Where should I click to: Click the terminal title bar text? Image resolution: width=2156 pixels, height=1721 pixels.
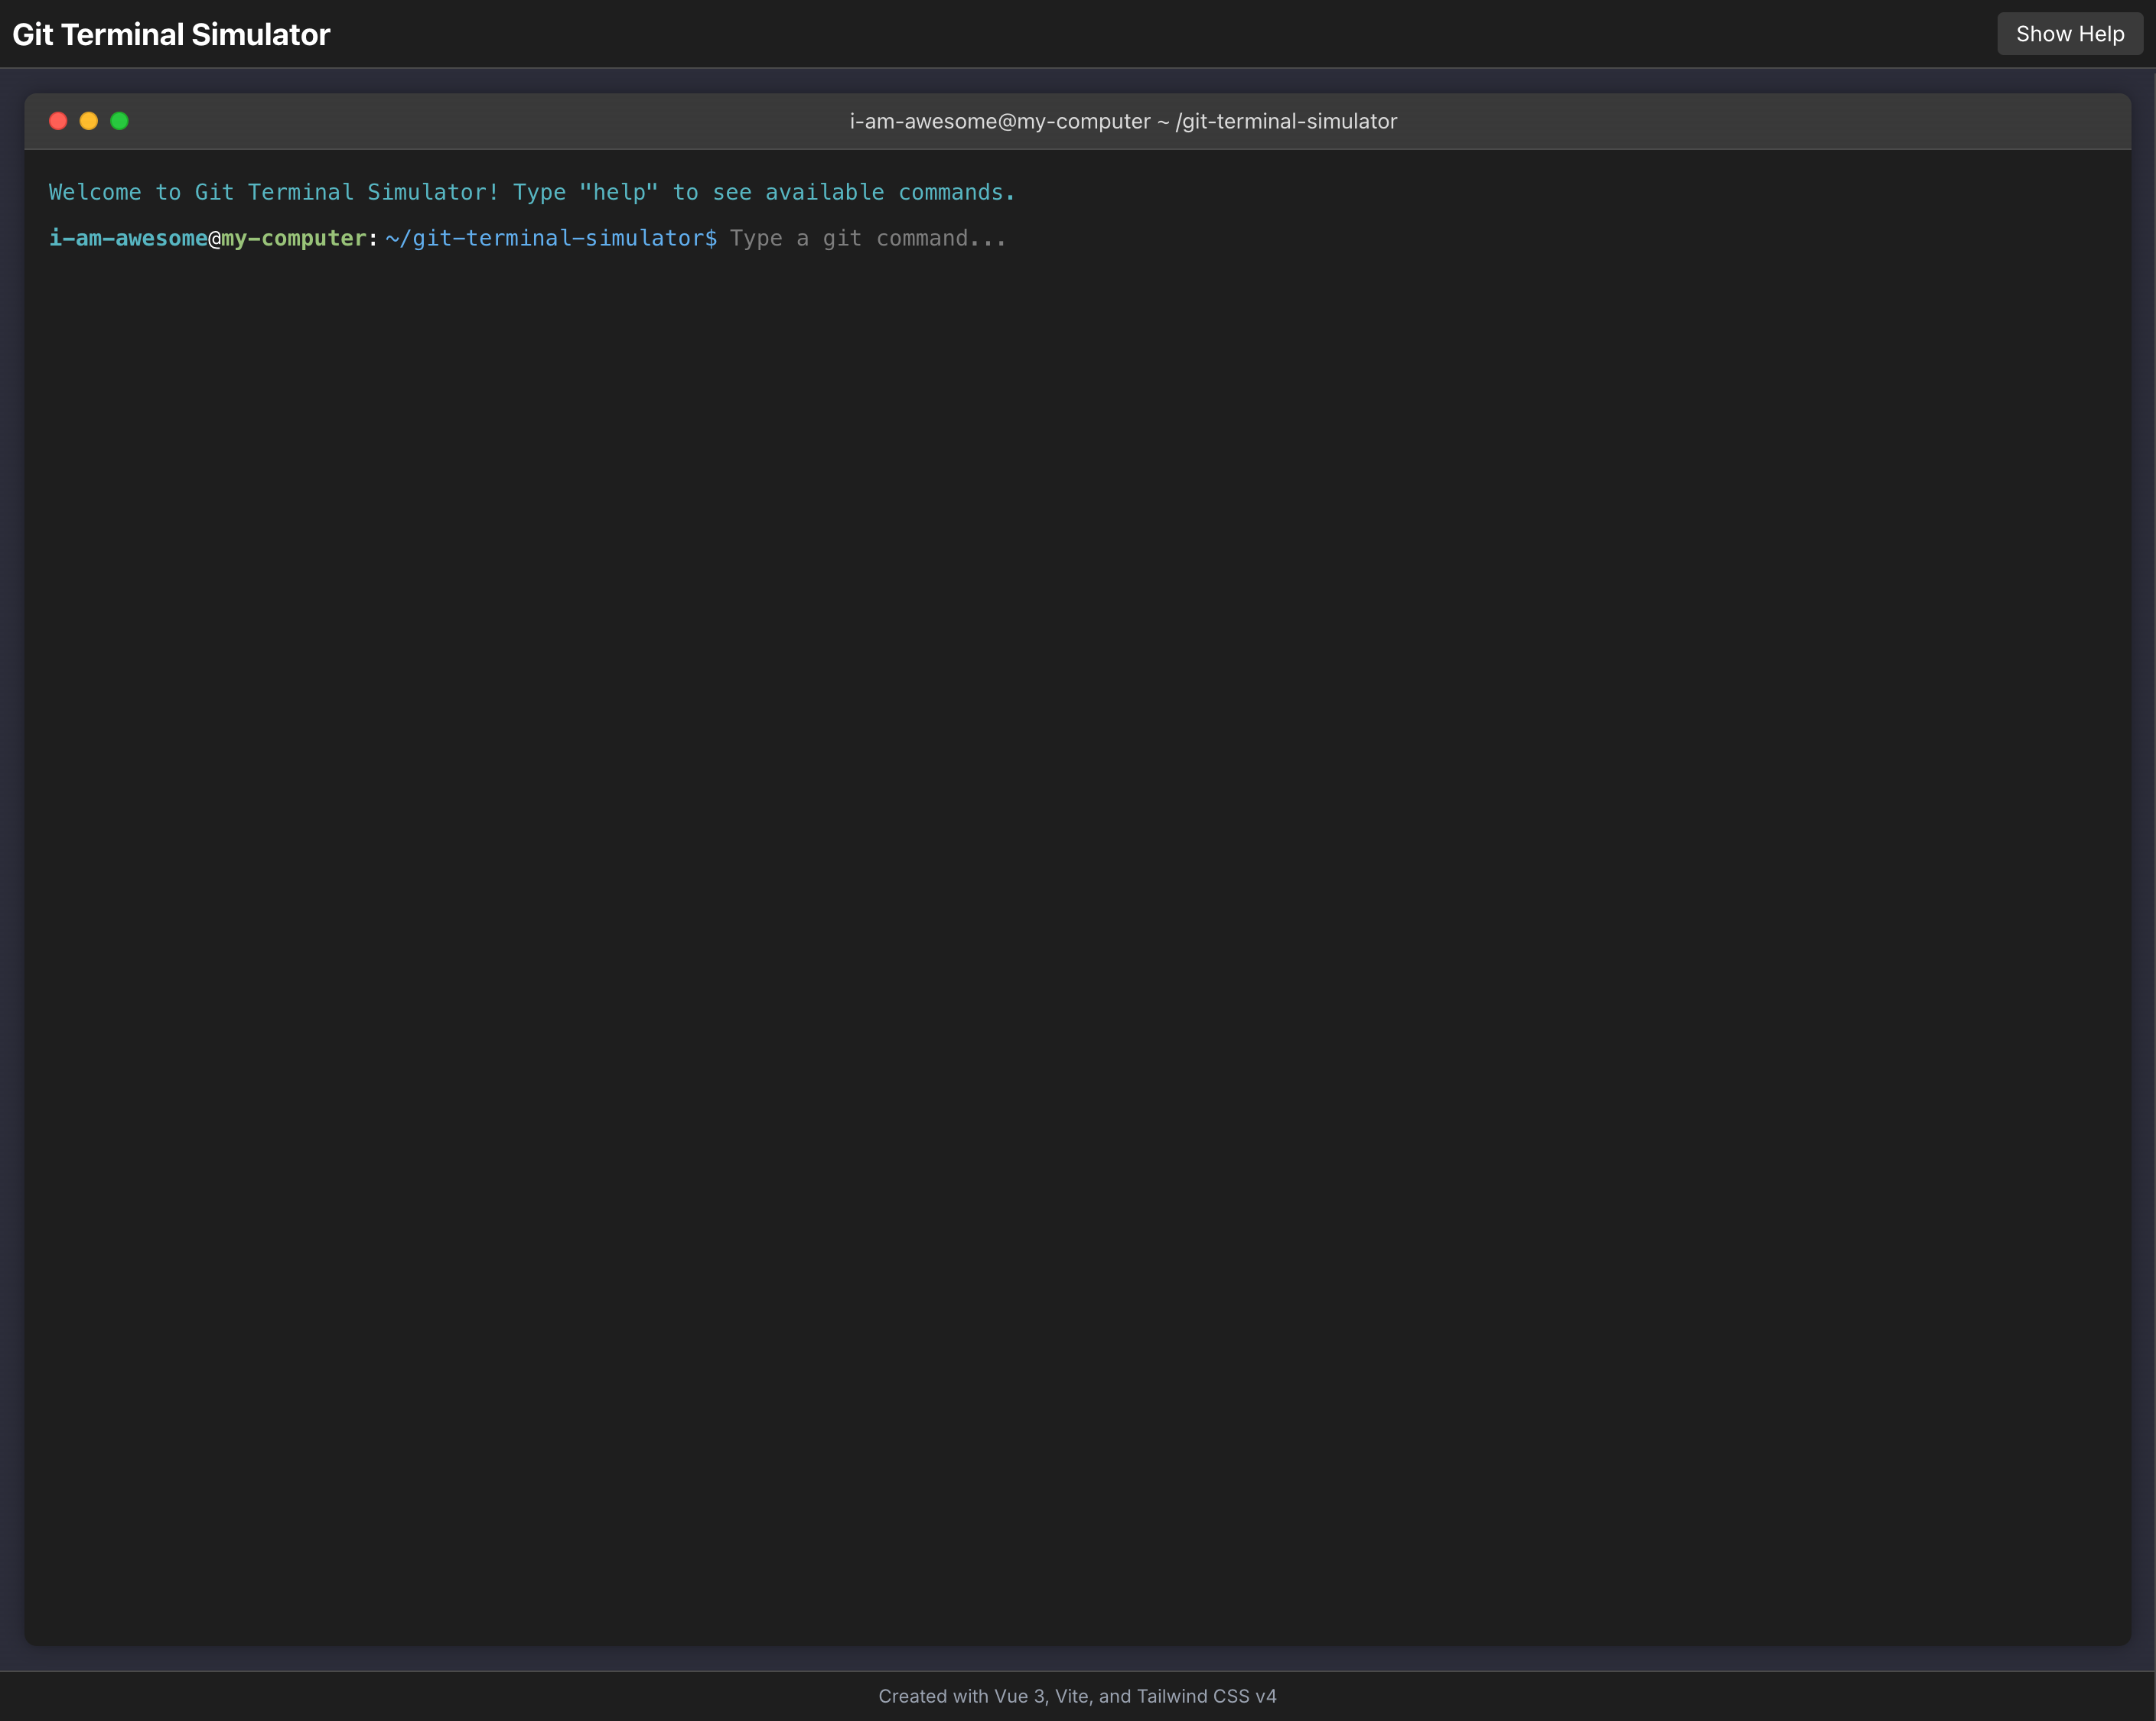point(1123,121)
